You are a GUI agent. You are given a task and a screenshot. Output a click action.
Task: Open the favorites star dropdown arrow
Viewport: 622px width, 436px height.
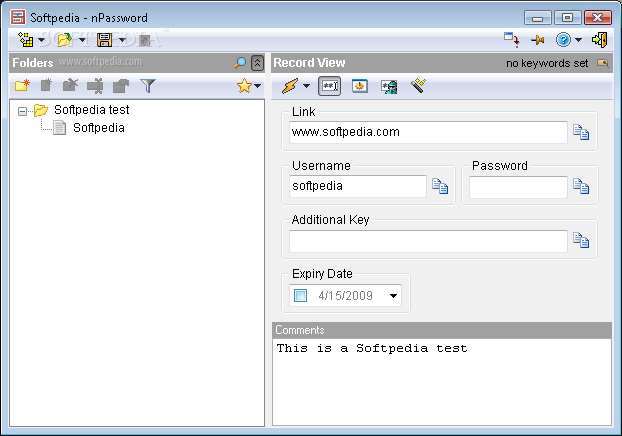[258, 86]
